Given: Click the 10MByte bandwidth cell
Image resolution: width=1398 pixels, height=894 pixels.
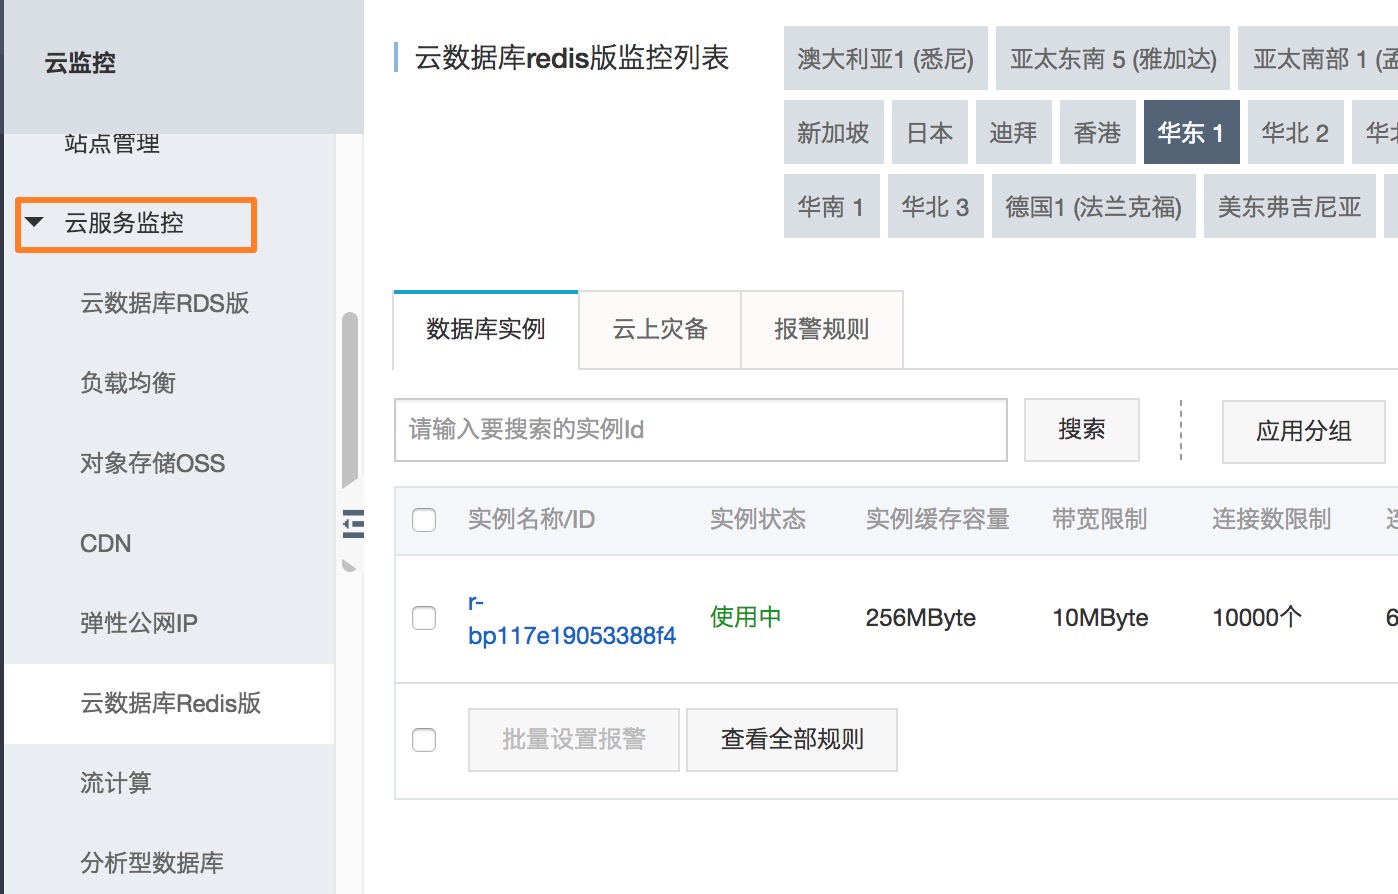Looking at the screenshot, I should tap(1100, 618).
